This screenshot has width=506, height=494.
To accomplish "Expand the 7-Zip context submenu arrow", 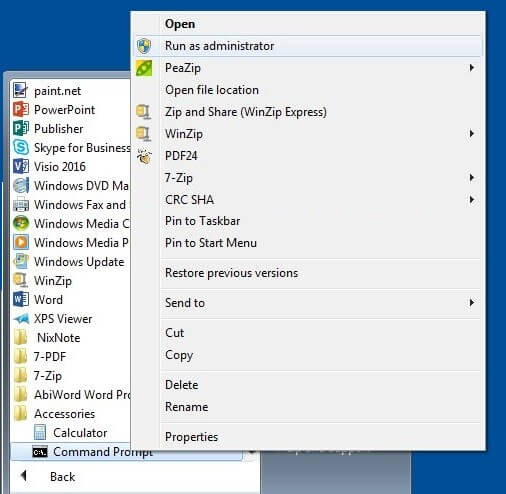I will coord(471,178).
